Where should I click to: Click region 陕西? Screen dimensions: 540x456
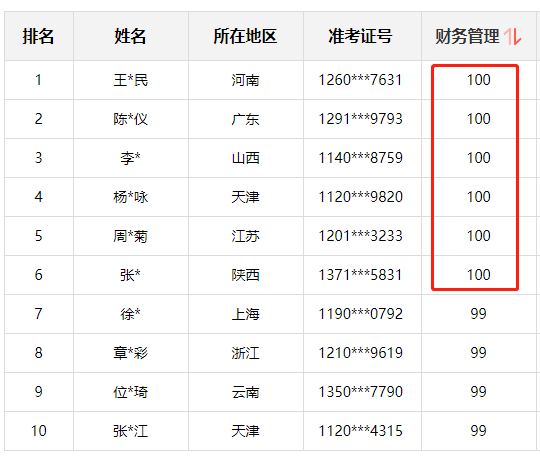coord(246,275)
